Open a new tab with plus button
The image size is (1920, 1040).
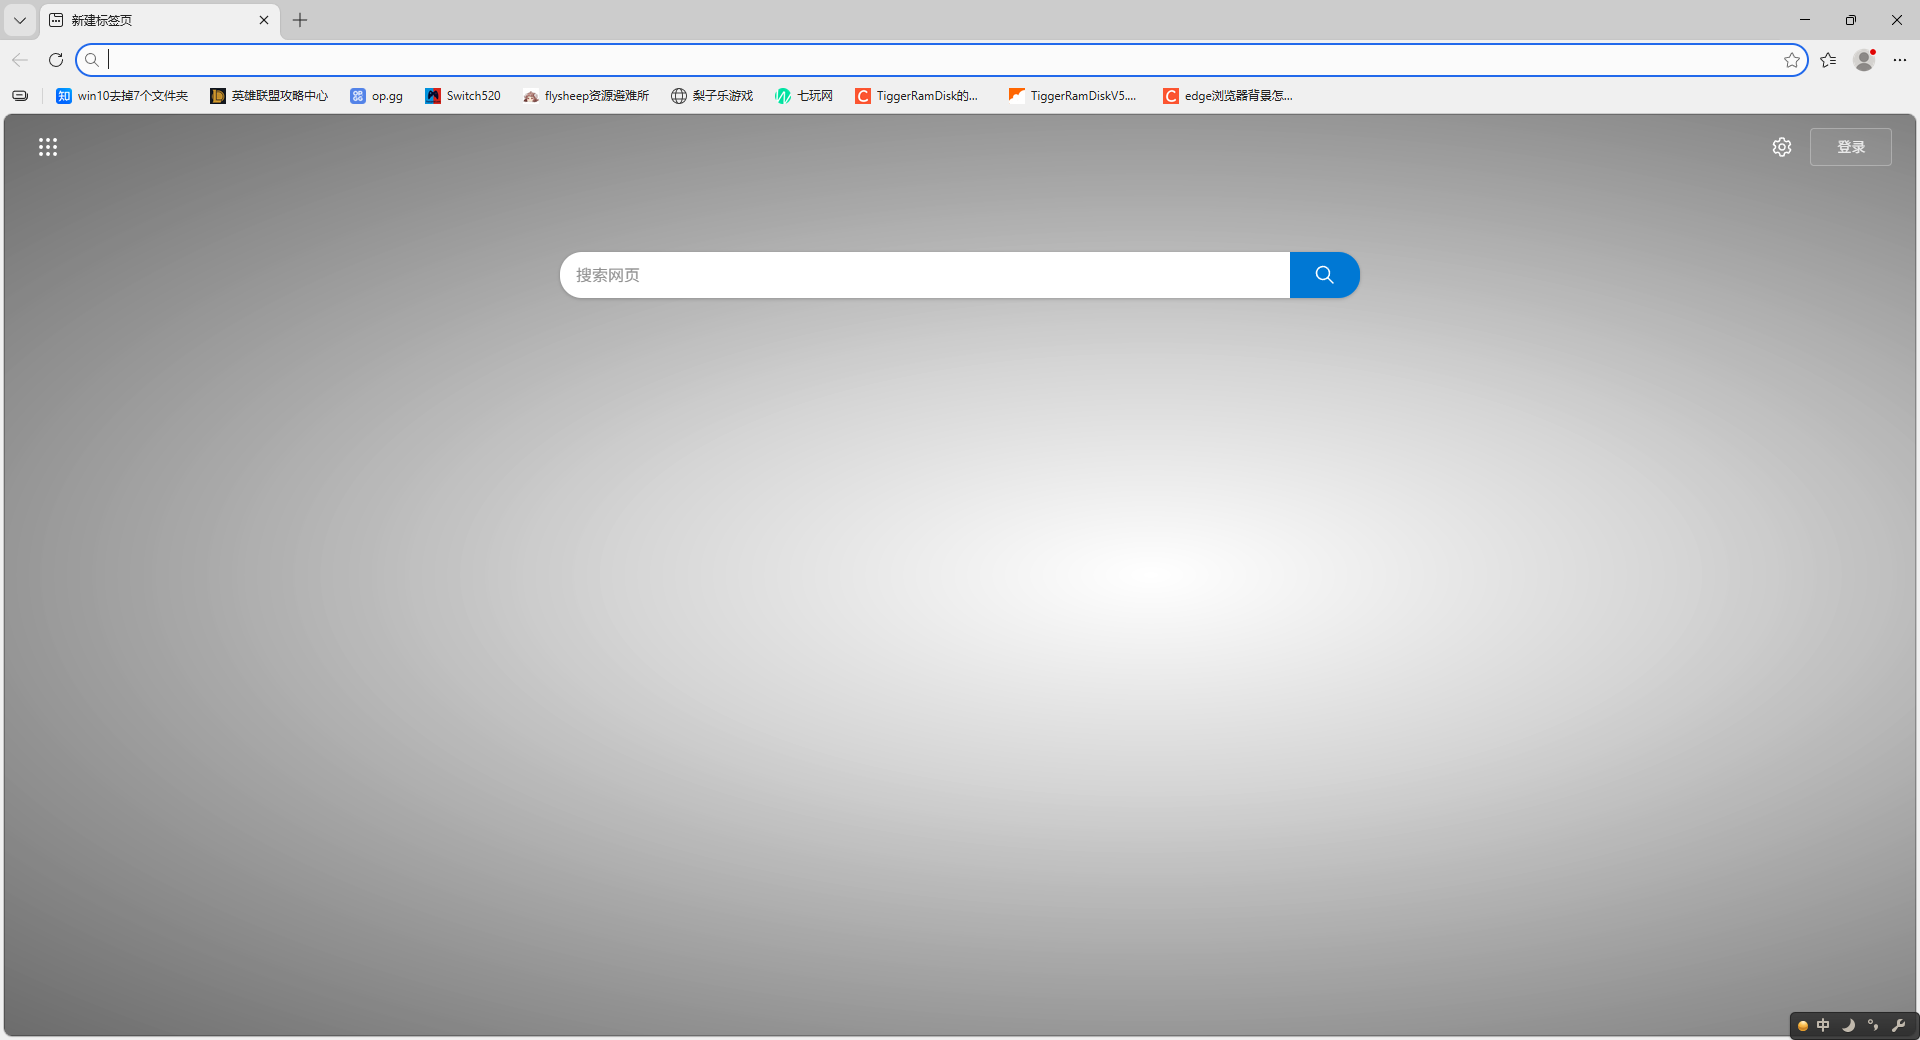[300, 20]
